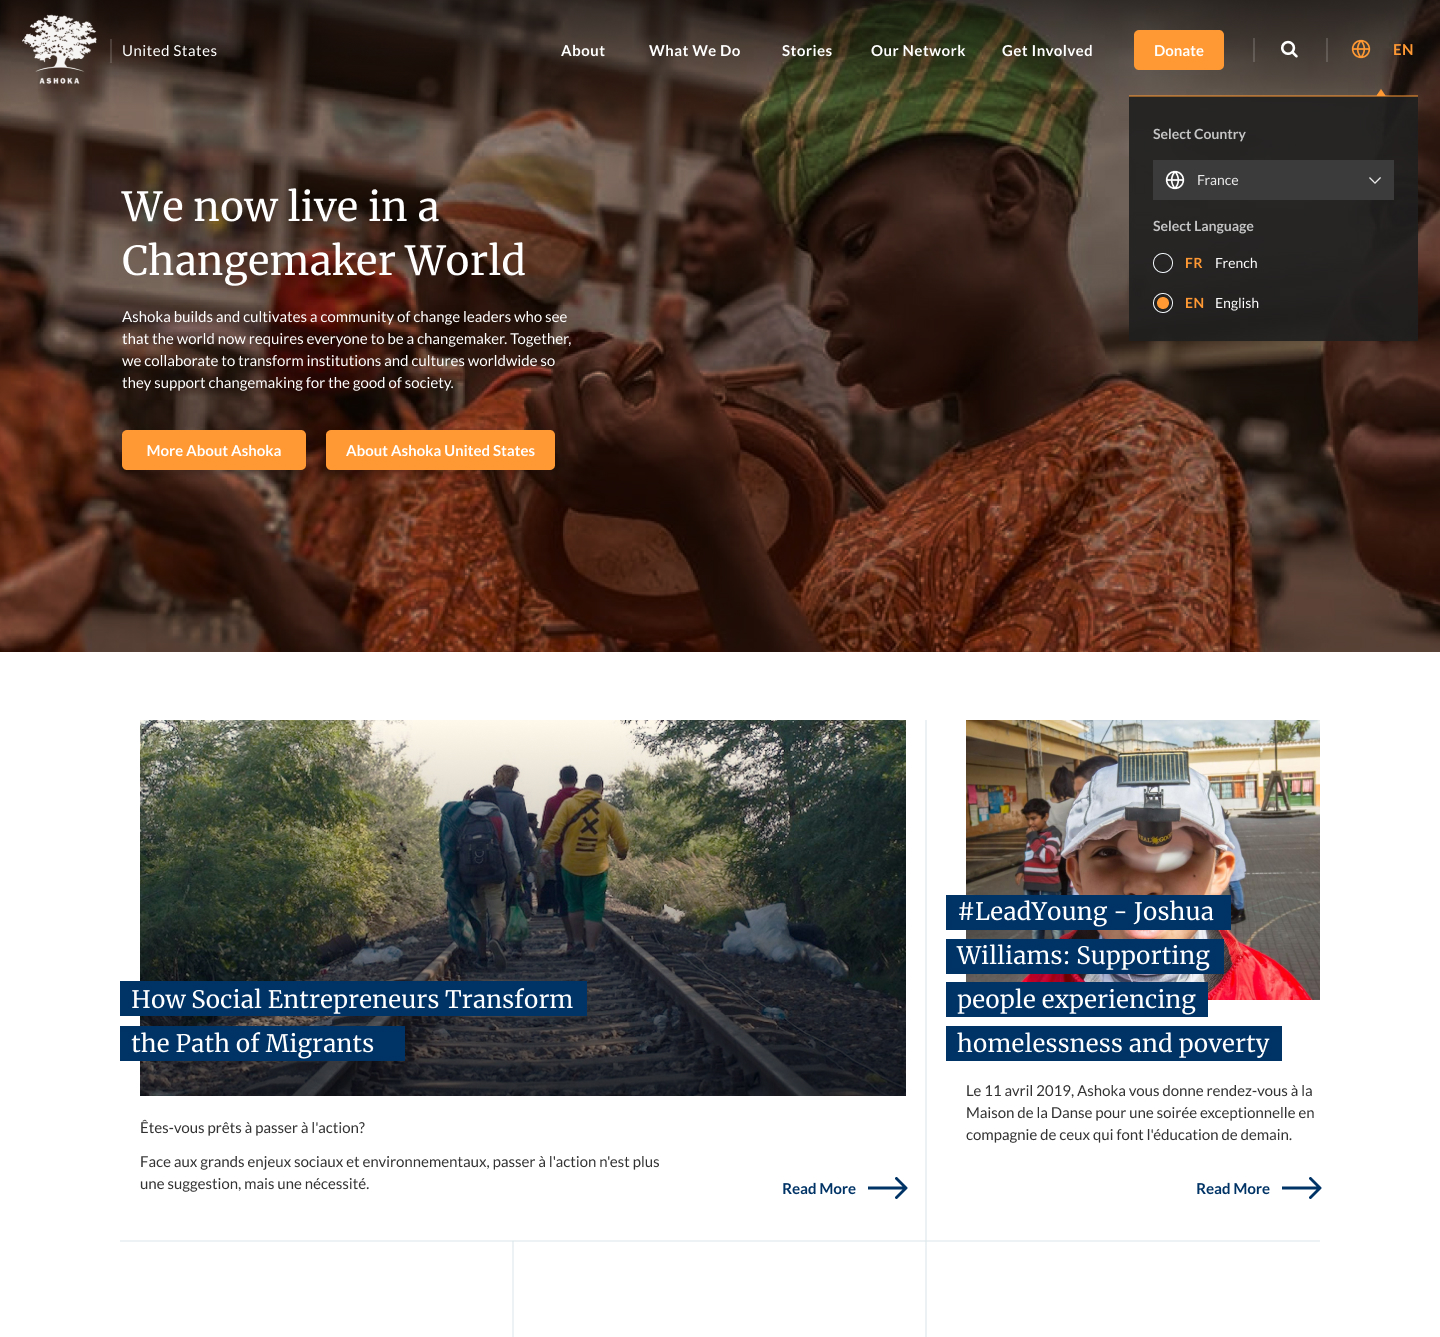Expand the France country dropdown
1440x1337 pixels.
[1273, 180]
